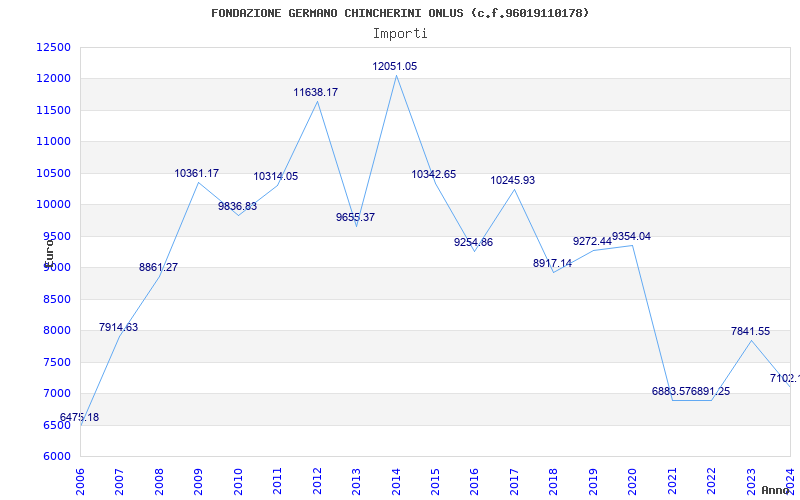Select the 2023 year axis label
Screen dimensions: 800x500
click(752, 481)
